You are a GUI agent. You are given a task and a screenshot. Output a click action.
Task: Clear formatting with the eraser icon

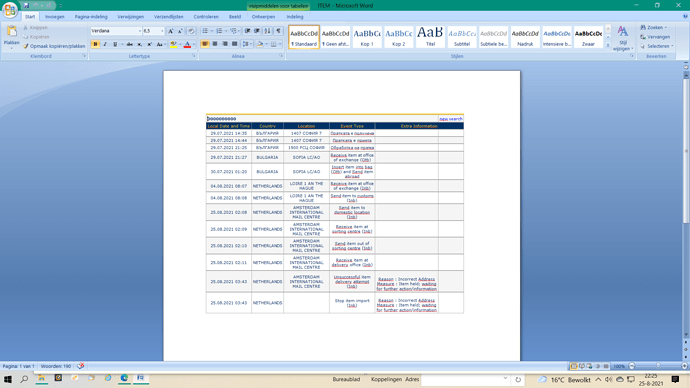click(191, 31)
